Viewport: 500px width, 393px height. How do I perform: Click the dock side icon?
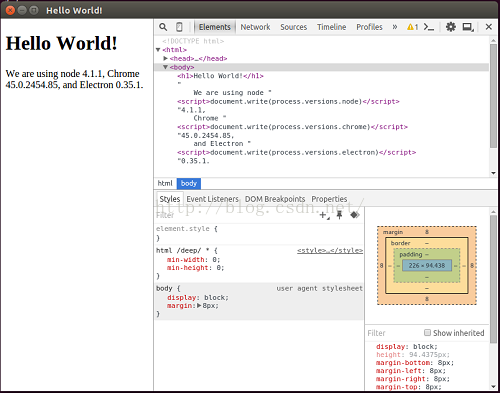[468, 27]
